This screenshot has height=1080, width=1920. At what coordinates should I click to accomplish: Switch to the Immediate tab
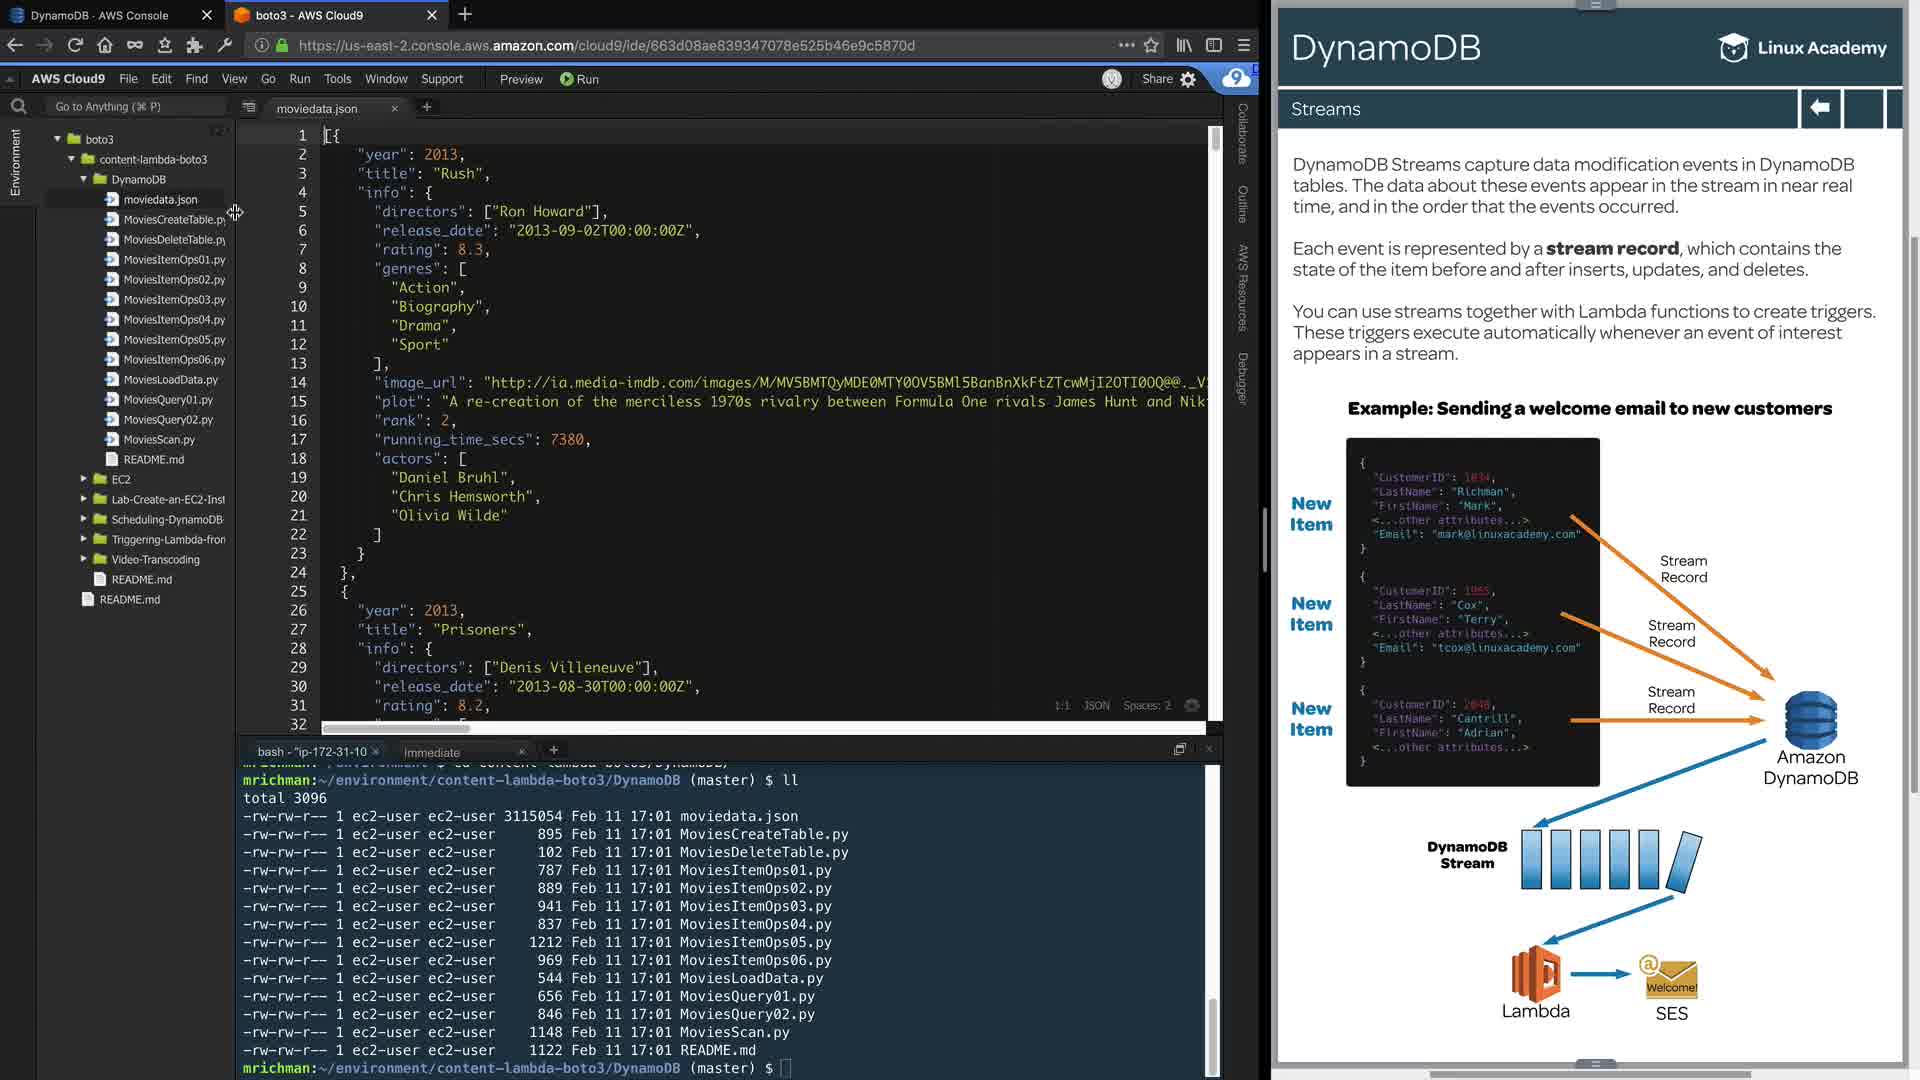[432, 752]
